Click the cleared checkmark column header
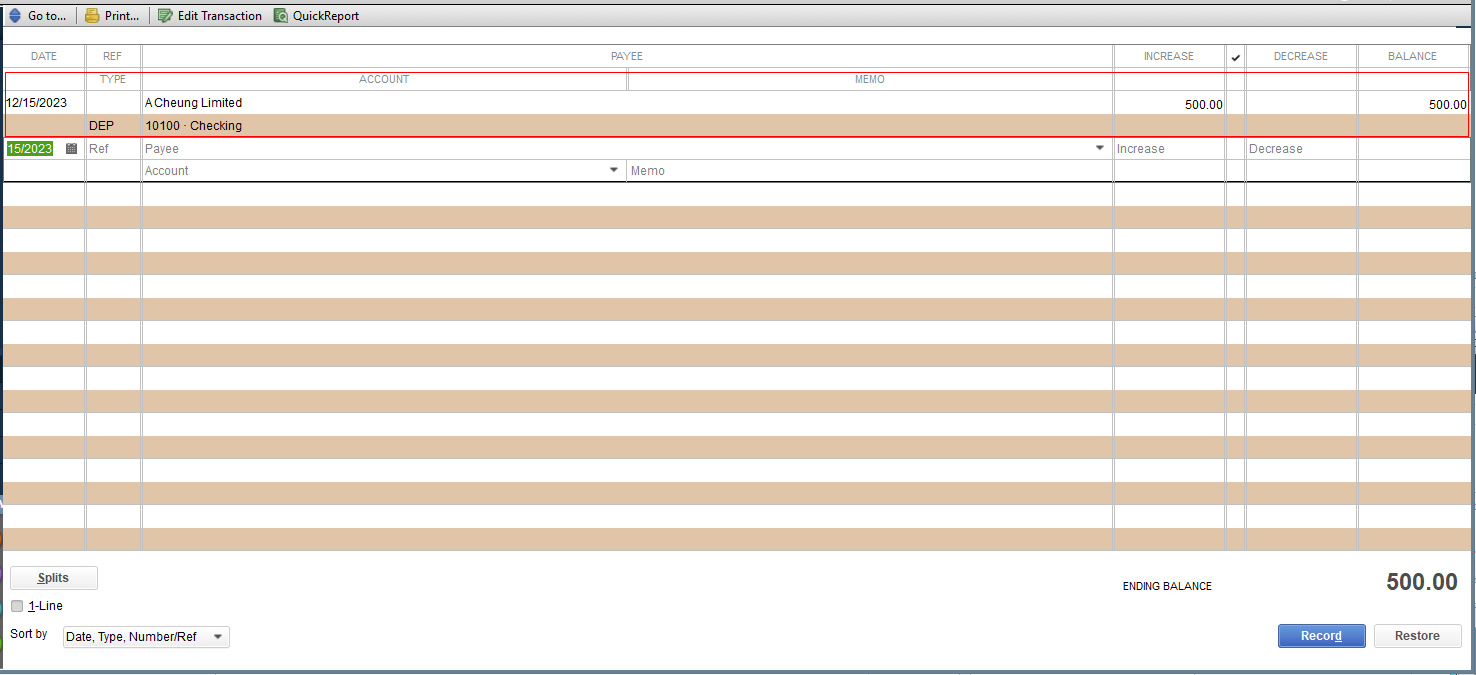Viewport: 1476px width, 675px height. tap(1236, 57)
